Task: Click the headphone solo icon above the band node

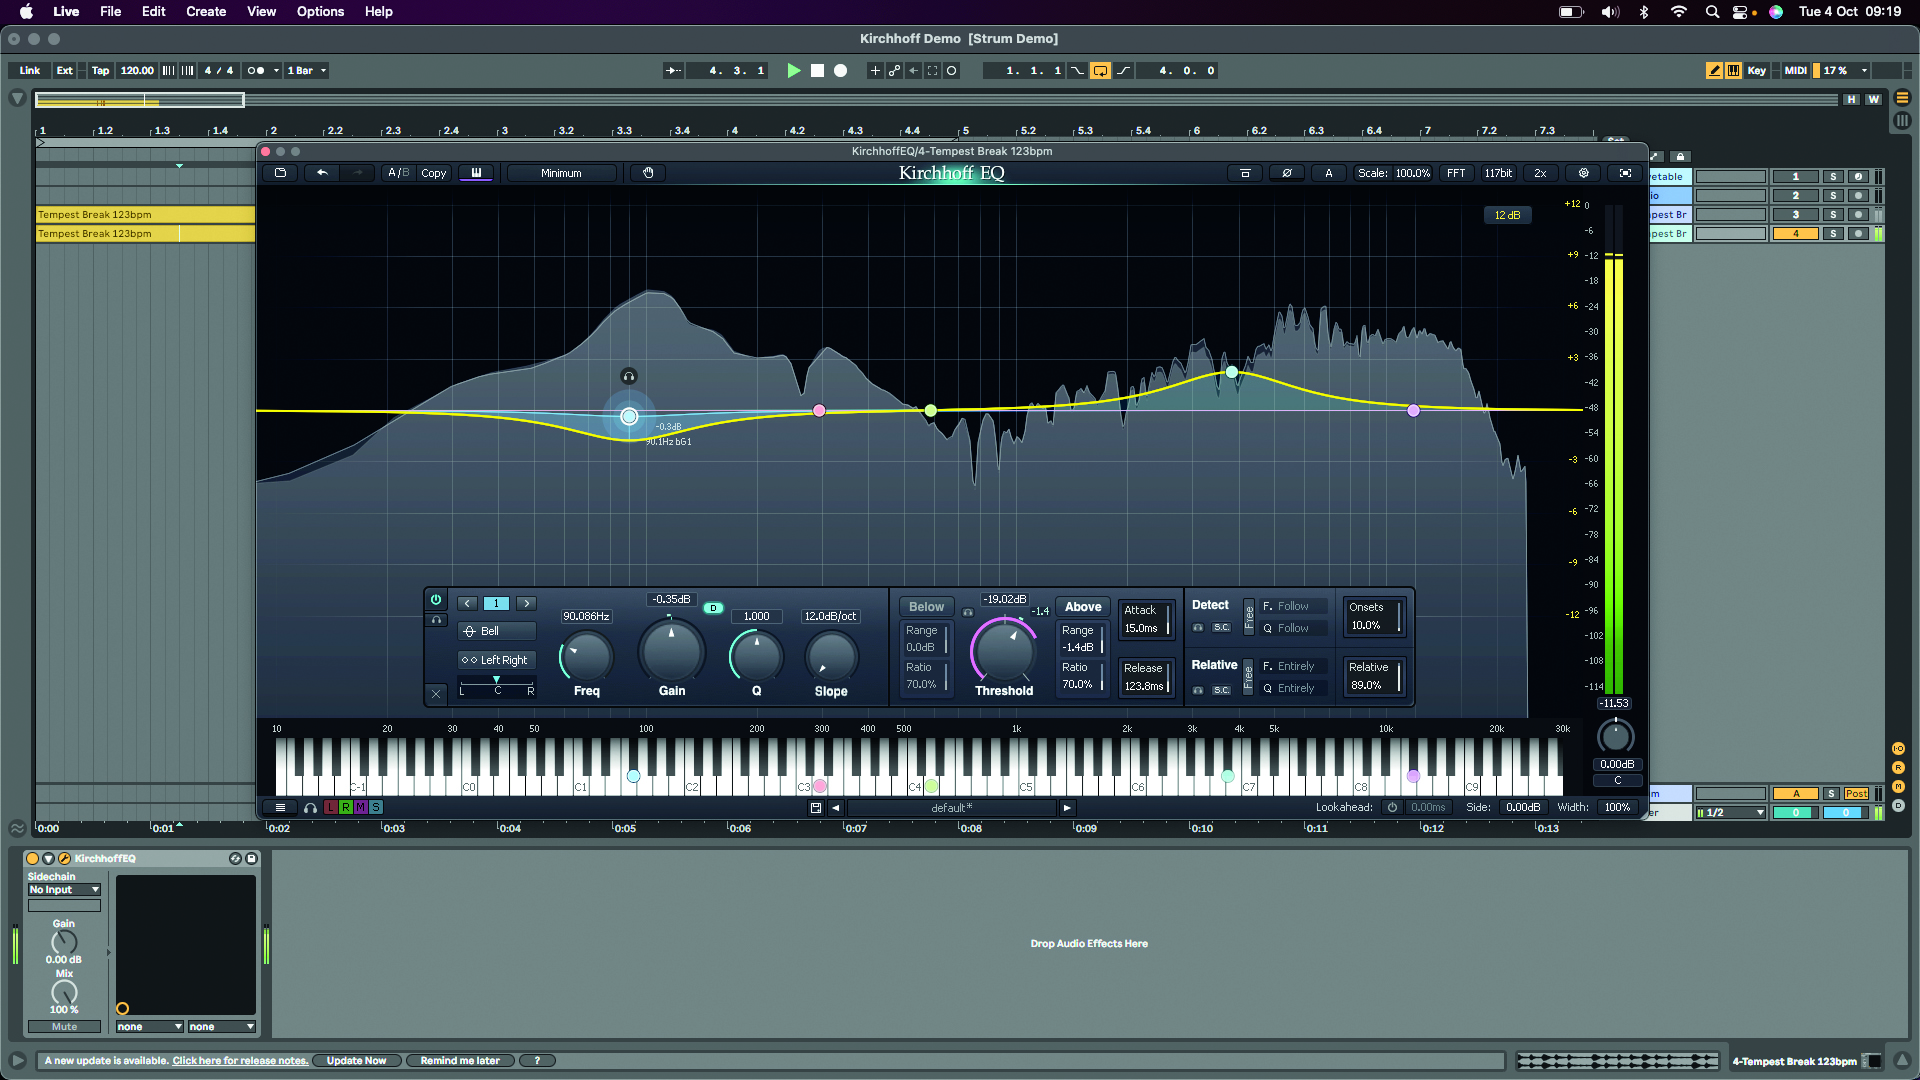Action: pyautogui.click(x=628, y=377)
